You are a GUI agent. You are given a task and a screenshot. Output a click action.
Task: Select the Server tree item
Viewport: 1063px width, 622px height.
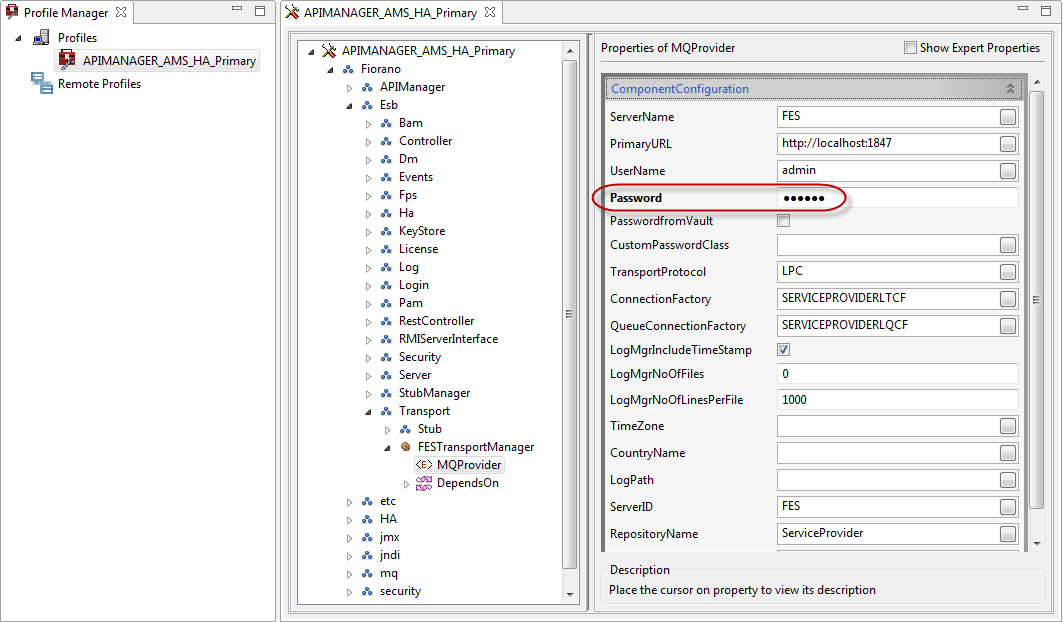point(415,375)
